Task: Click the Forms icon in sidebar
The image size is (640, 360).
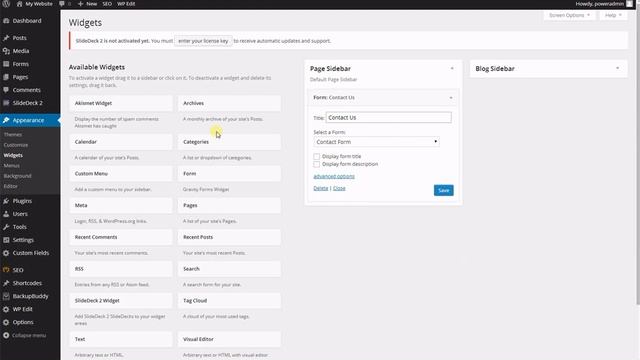Action: 6,64
